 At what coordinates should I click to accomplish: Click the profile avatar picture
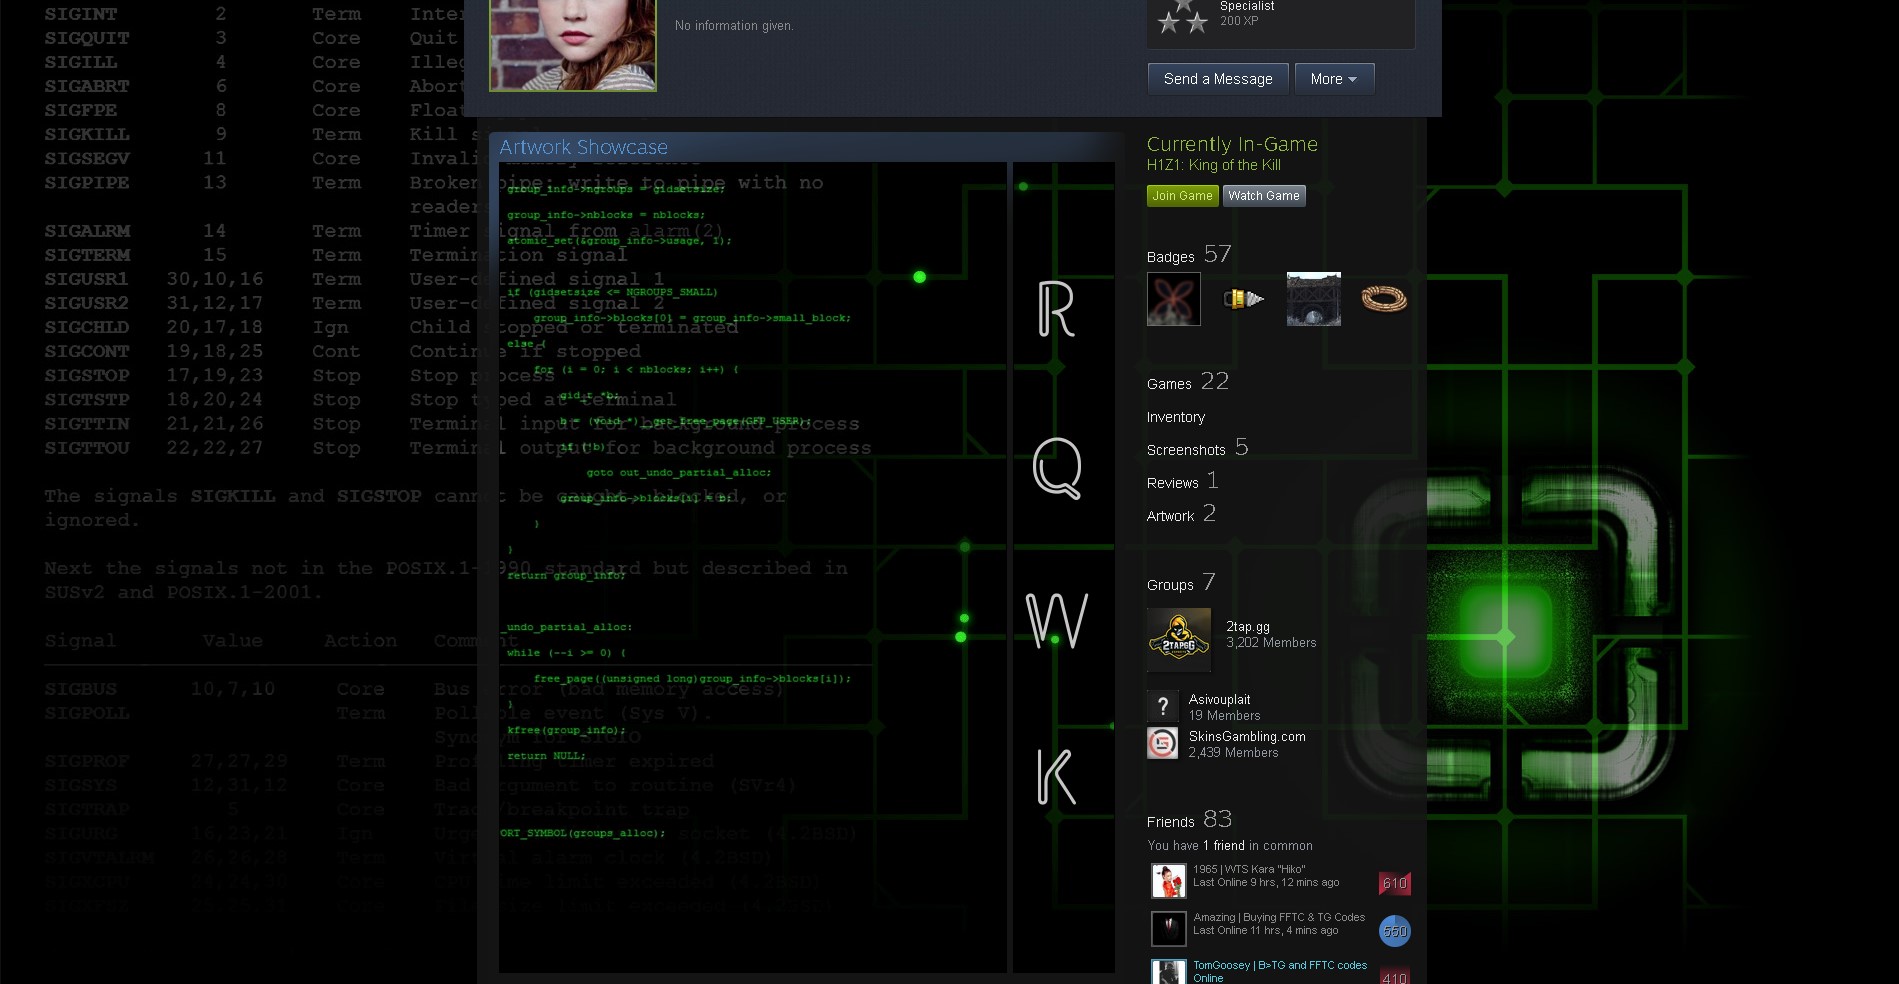[x=573, y=45]
